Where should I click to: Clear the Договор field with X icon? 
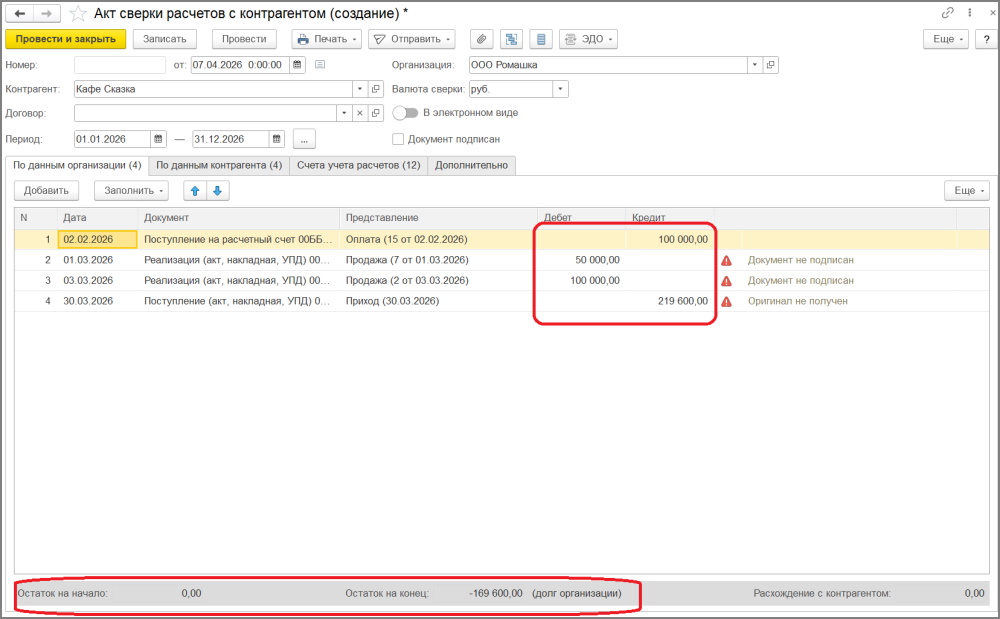point(360,113)
